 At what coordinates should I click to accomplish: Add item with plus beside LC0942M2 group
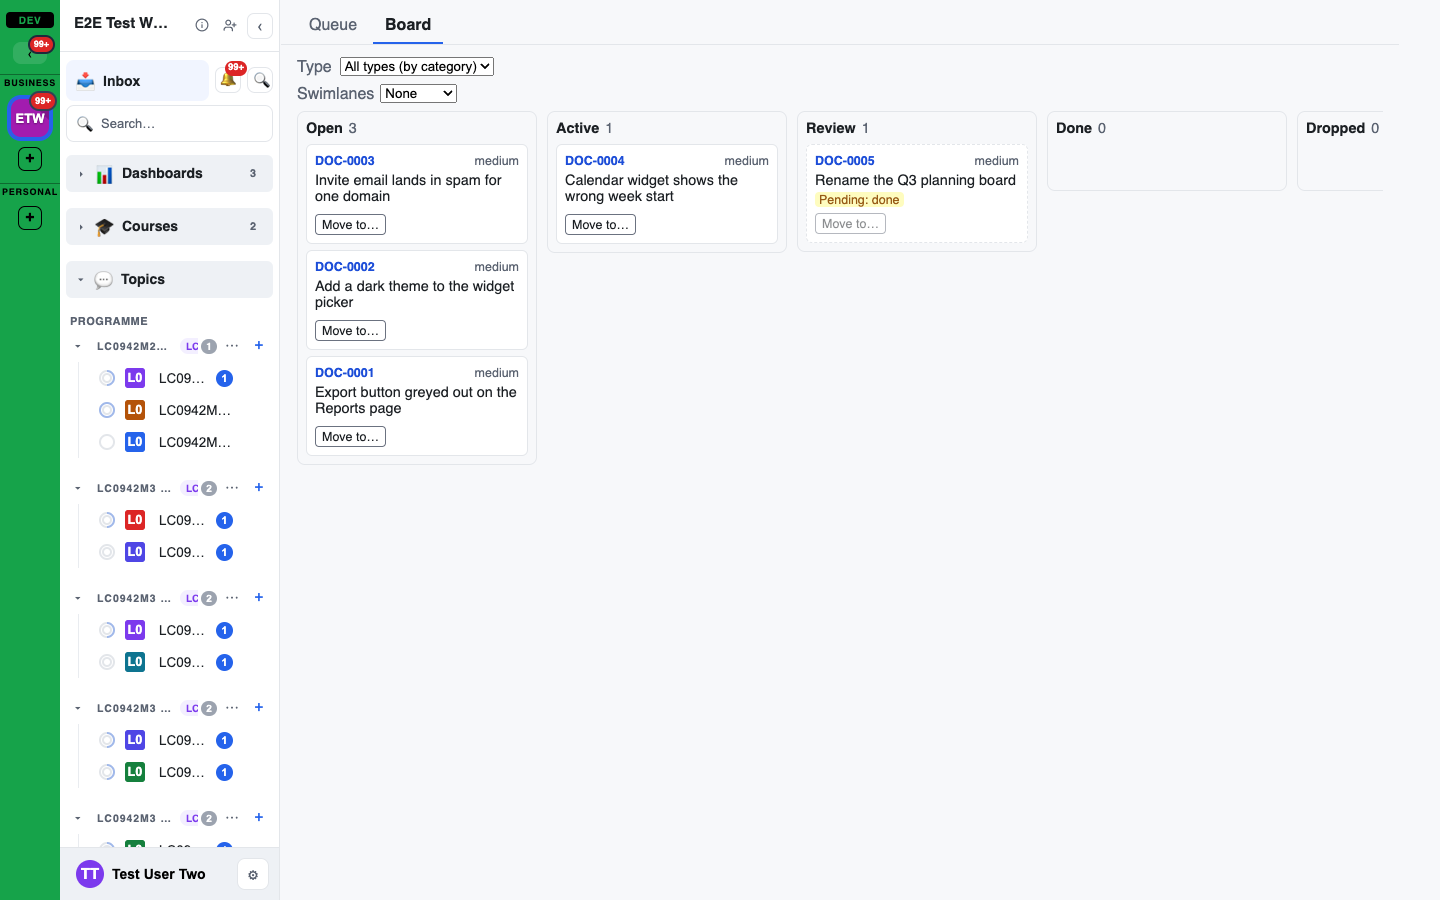pyautogui.click(x=259, y=345)
